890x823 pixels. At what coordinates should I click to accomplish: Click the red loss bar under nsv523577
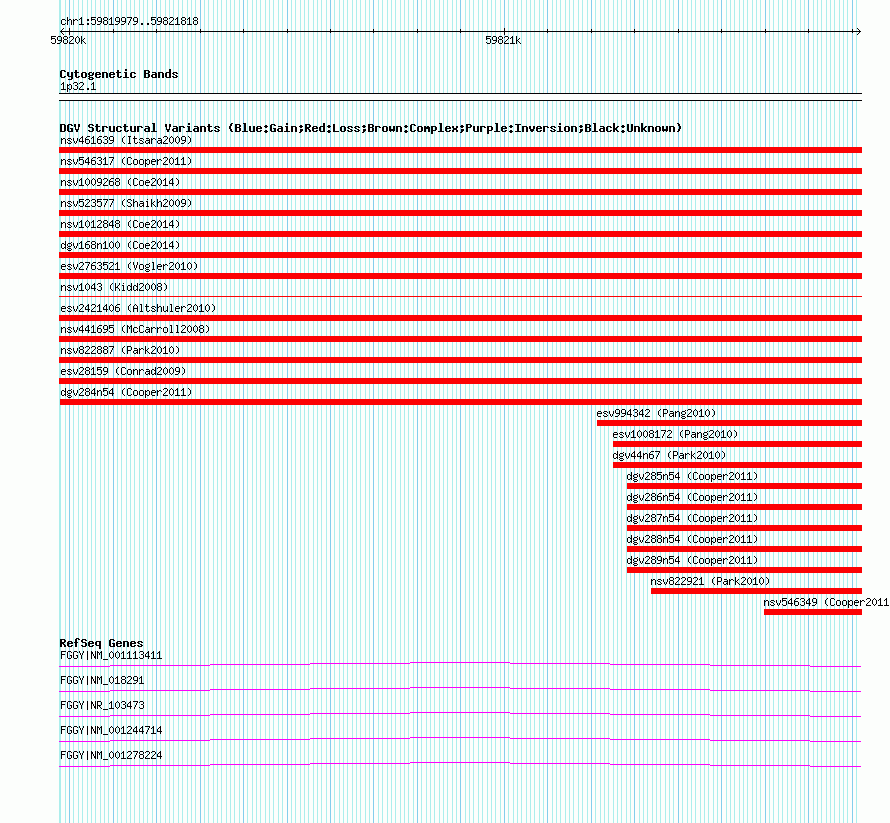point(460,213)
